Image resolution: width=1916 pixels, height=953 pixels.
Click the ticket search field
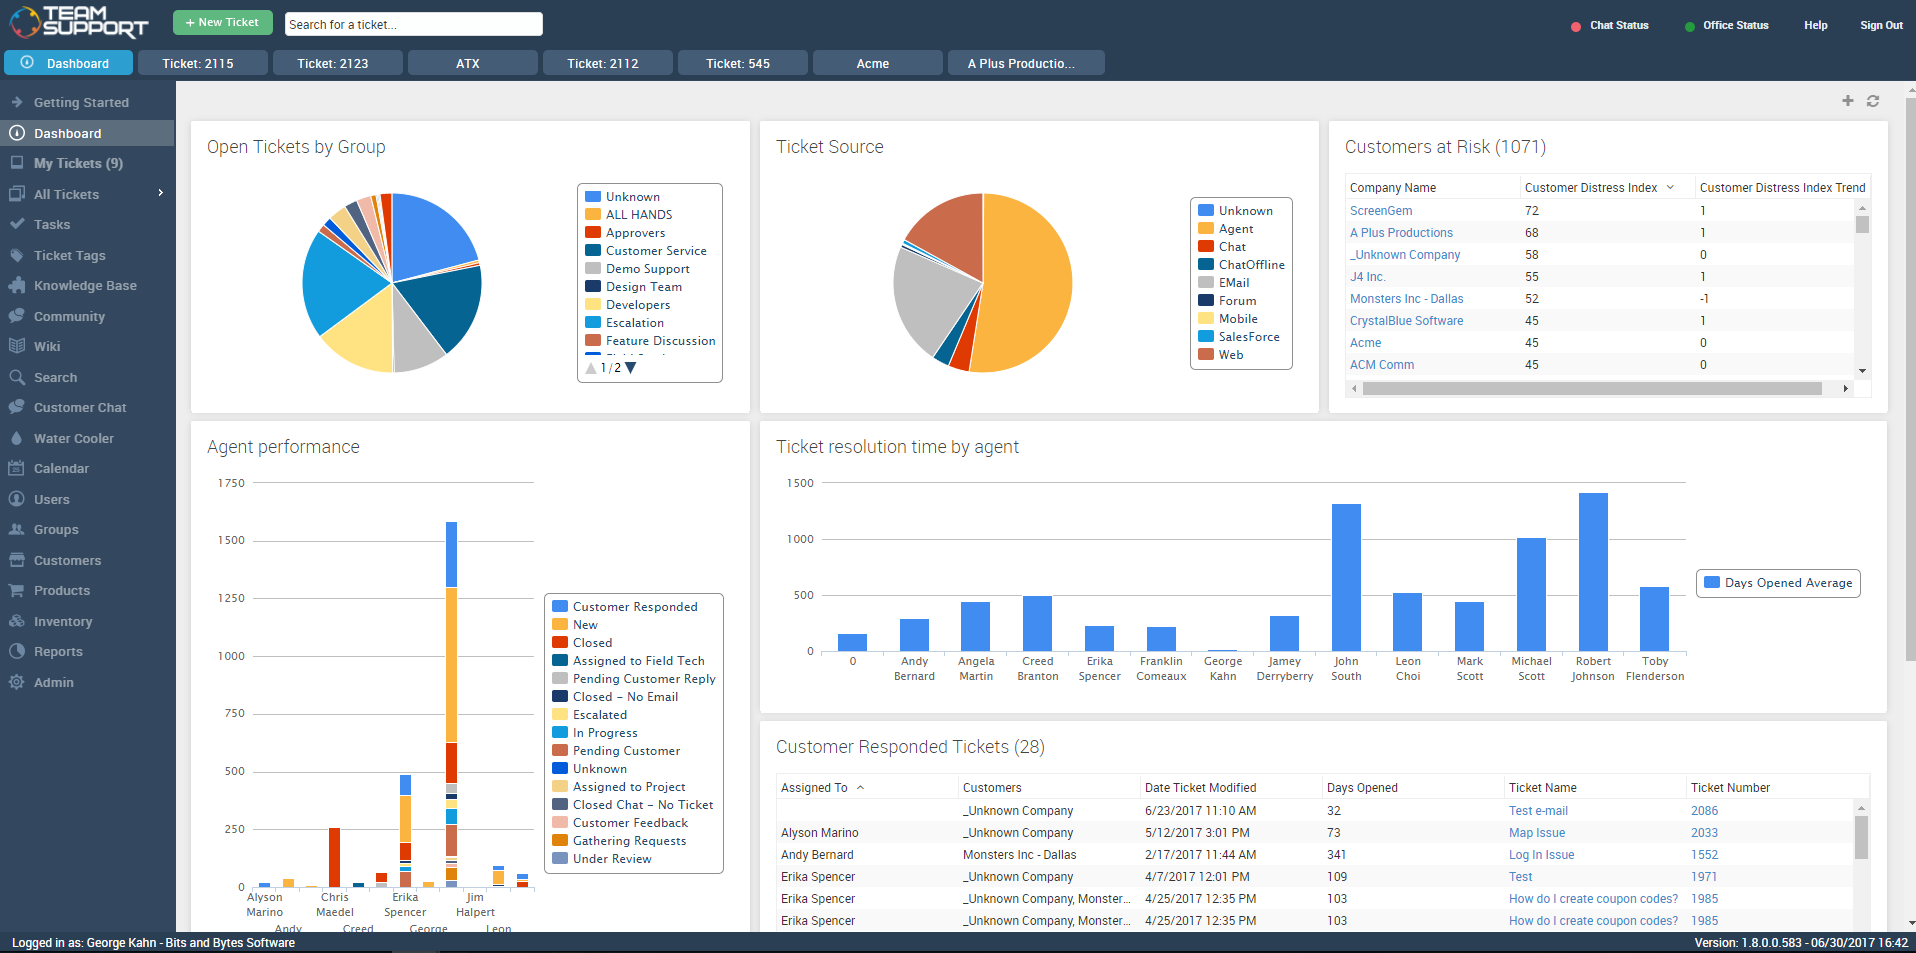413,24
